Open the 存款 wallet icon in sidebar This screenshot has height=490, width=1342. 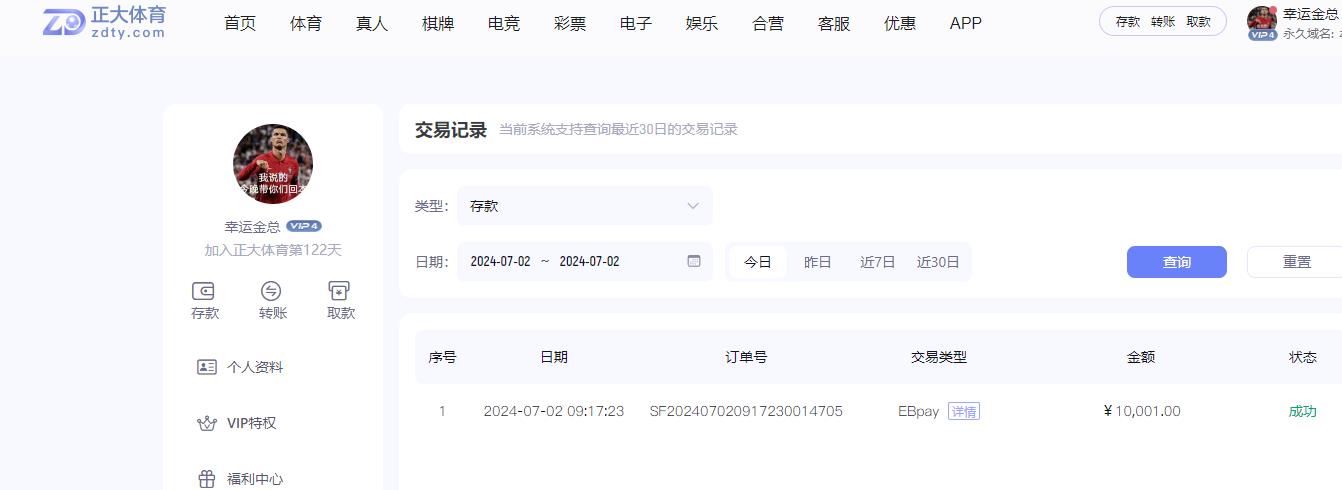pyautogui.click(x=204, y=291)
